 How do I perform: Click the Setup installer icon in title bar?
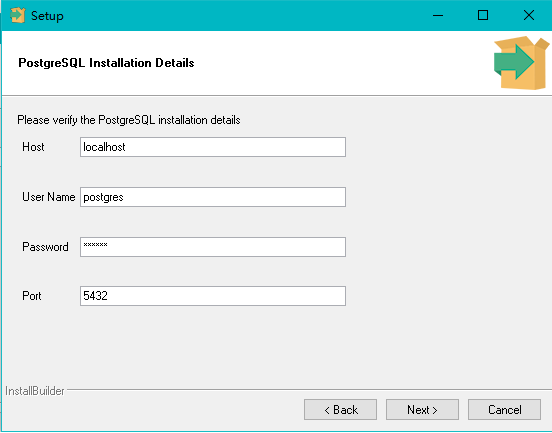18,15
